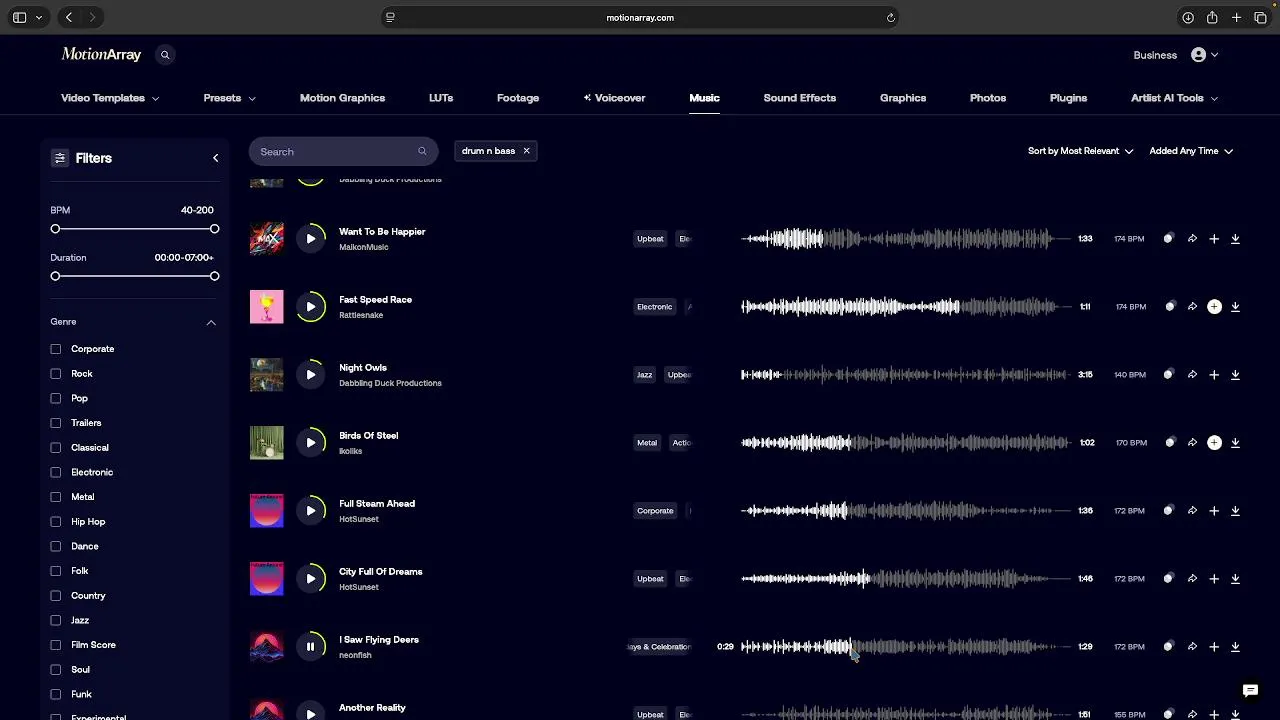Download the City Full Of Dreams track

point(1235,579)
